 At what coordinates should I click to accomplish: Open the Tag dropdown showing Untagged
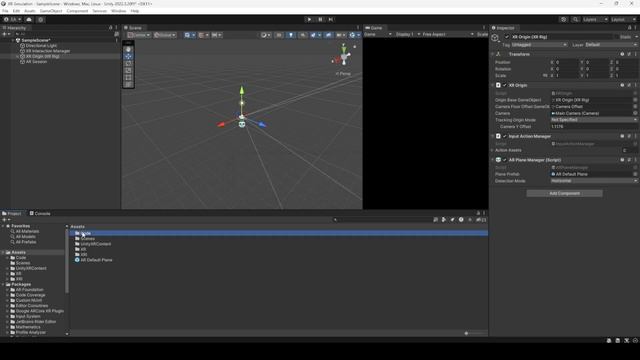click(x=539, y=44)
